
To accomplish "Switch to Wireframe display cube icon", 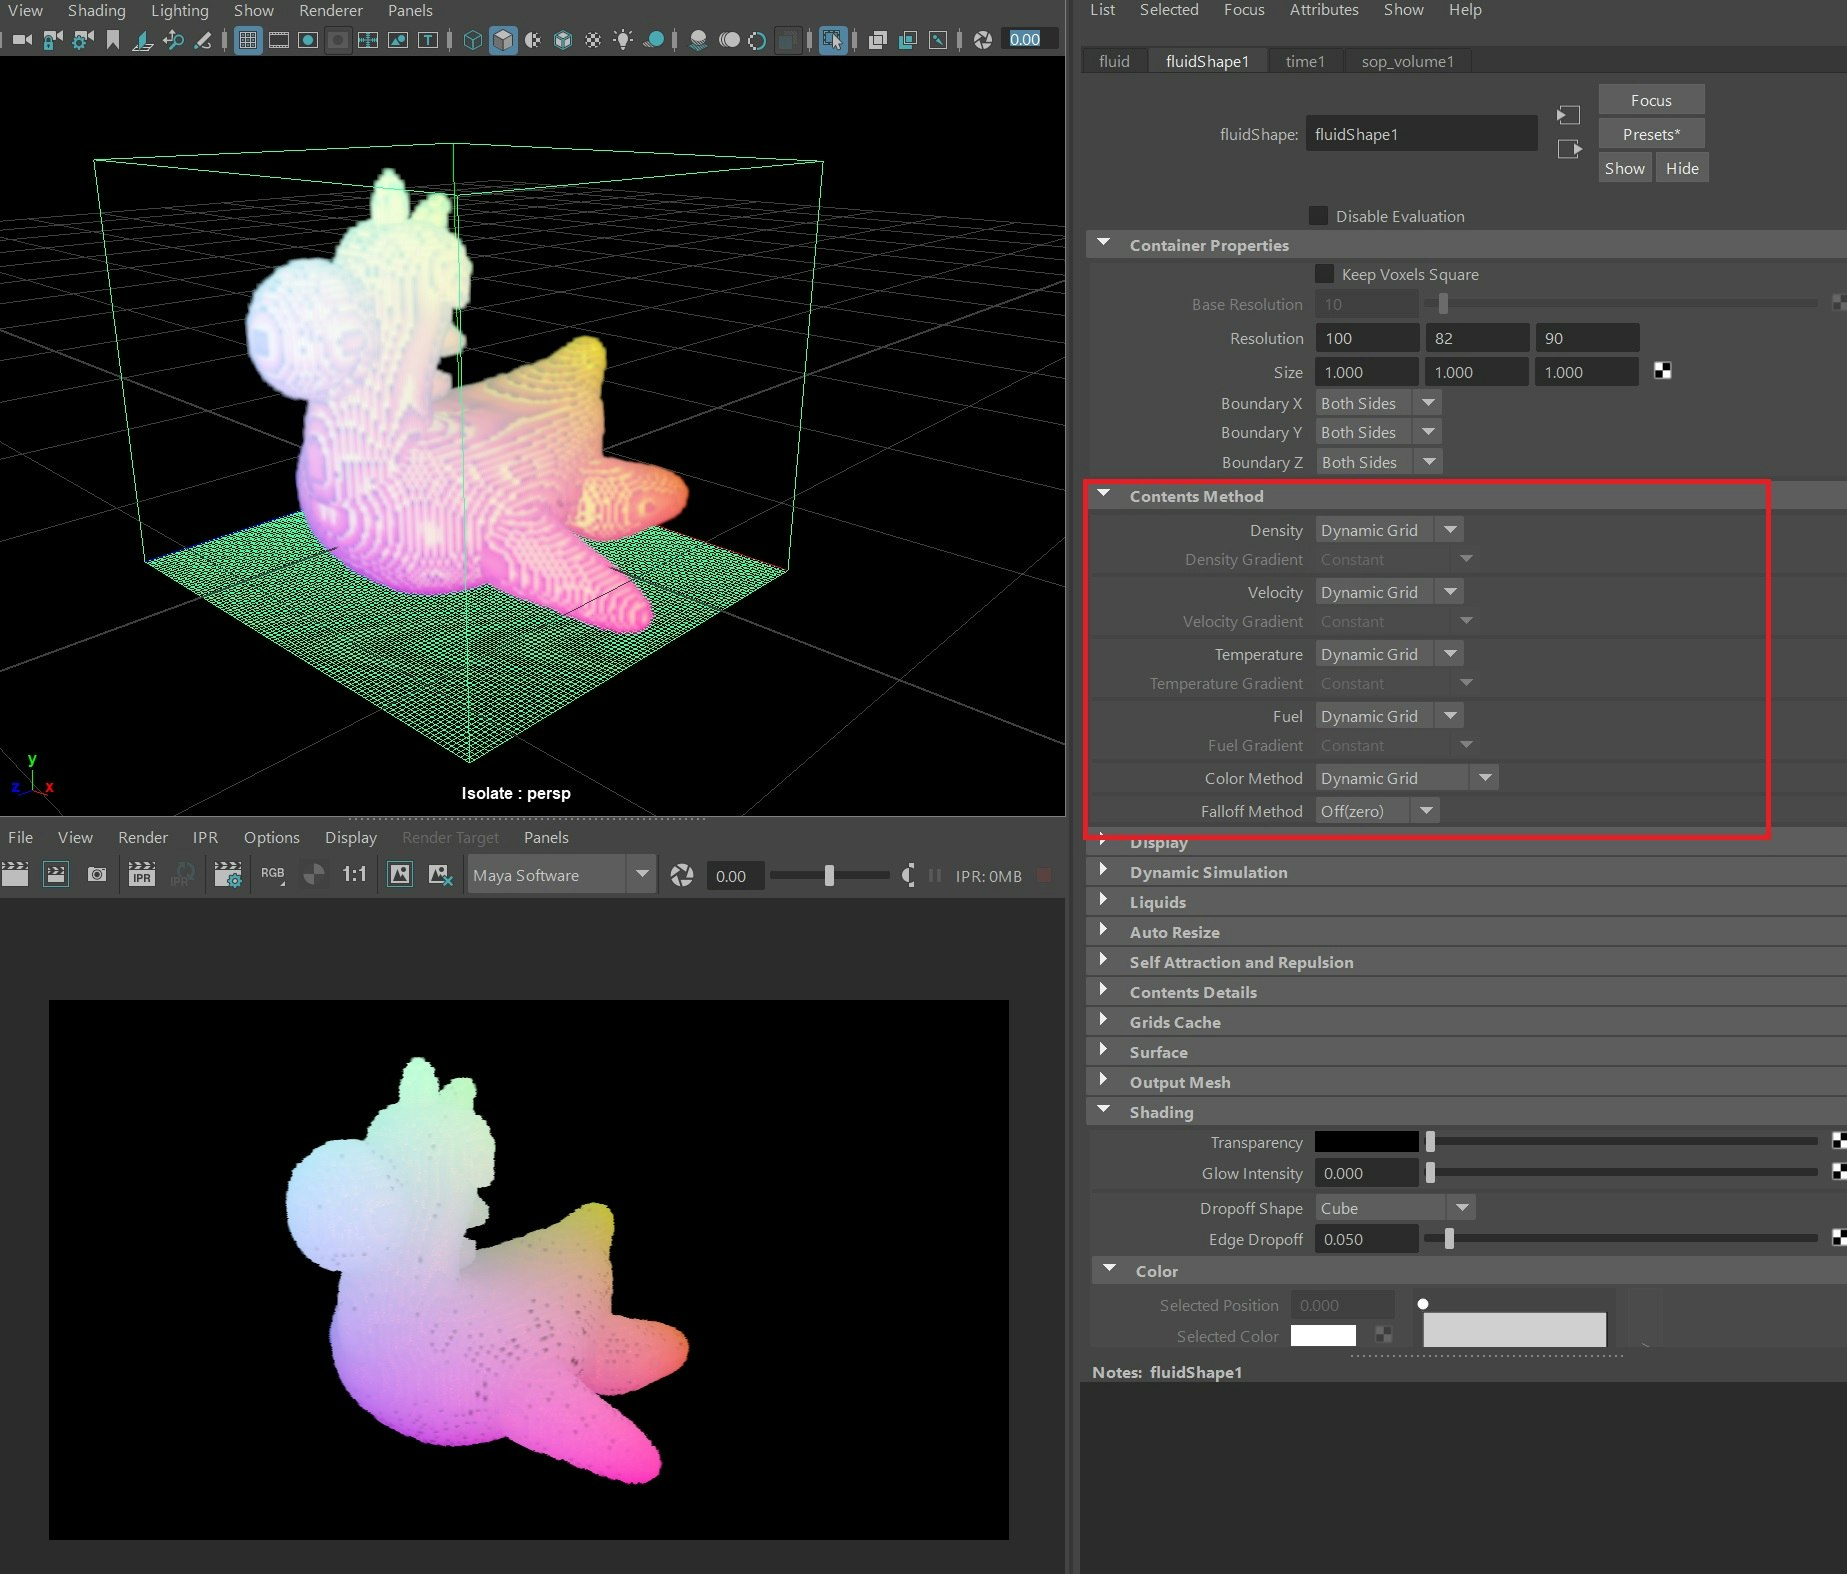I will coord(473,40).
